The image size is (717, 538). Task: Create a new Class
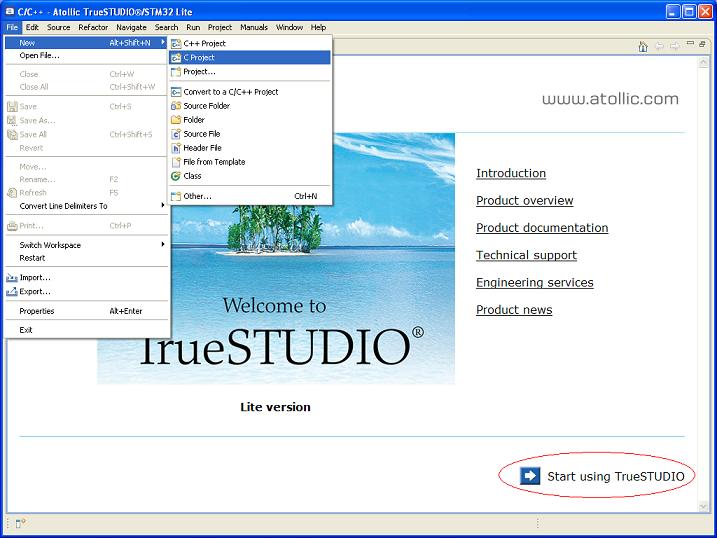pos(250,176)
